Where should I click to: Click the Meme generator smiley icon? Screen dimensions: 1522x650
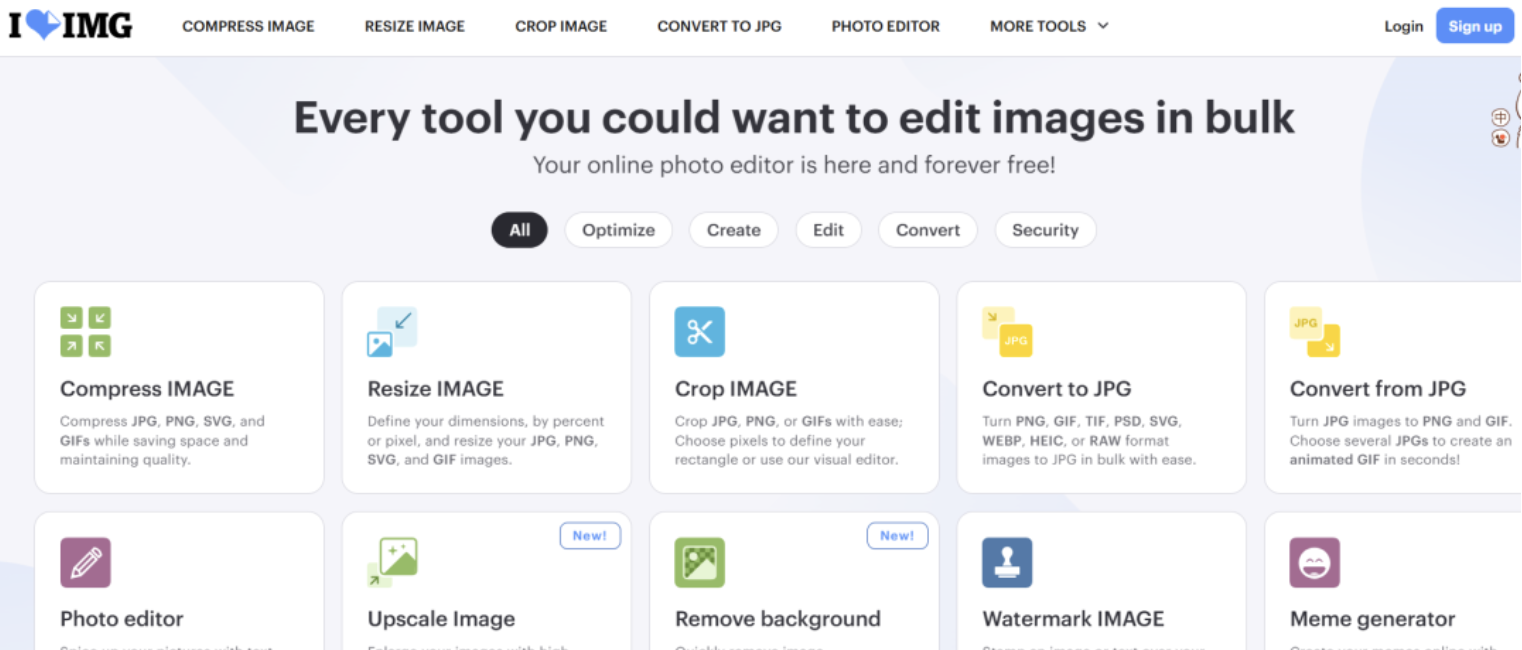(1314, 562)
